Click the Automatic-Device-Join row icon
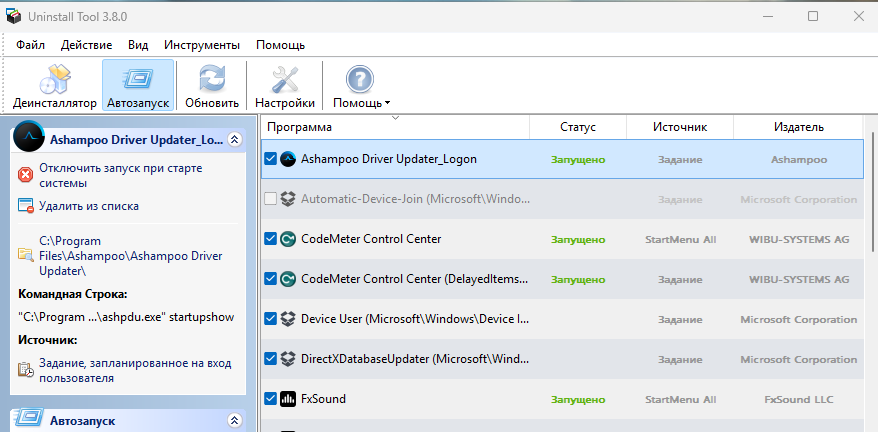The width and height of the screenshot is (878, 432). pos(288,199)
